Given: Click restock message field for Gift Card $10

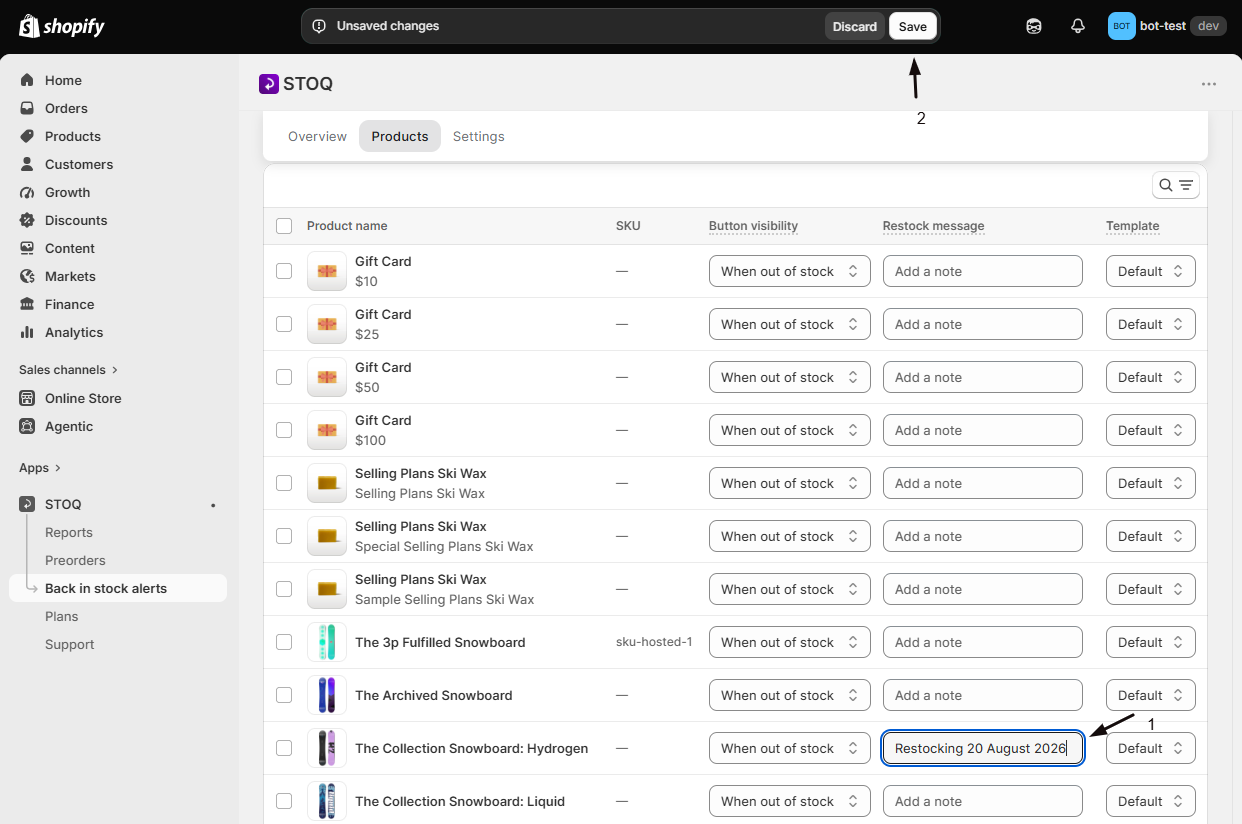Looking at the screenshot, I should 983,271.
